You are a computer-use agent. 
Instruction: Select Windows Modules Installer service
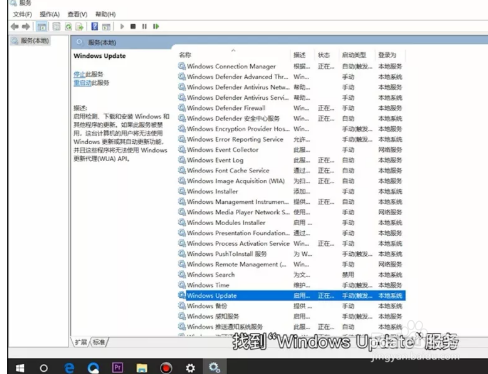(x=291, y=223)
